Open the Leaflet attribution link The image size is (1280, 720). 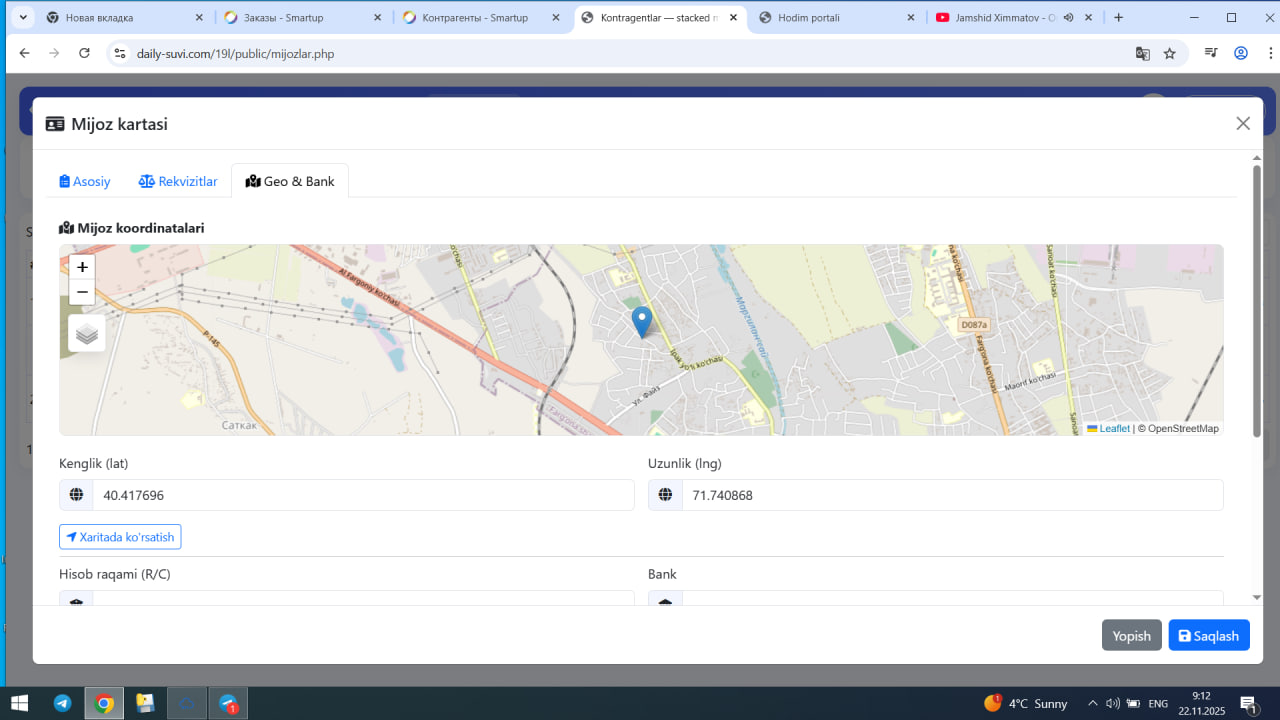[x=1114, y=428]
